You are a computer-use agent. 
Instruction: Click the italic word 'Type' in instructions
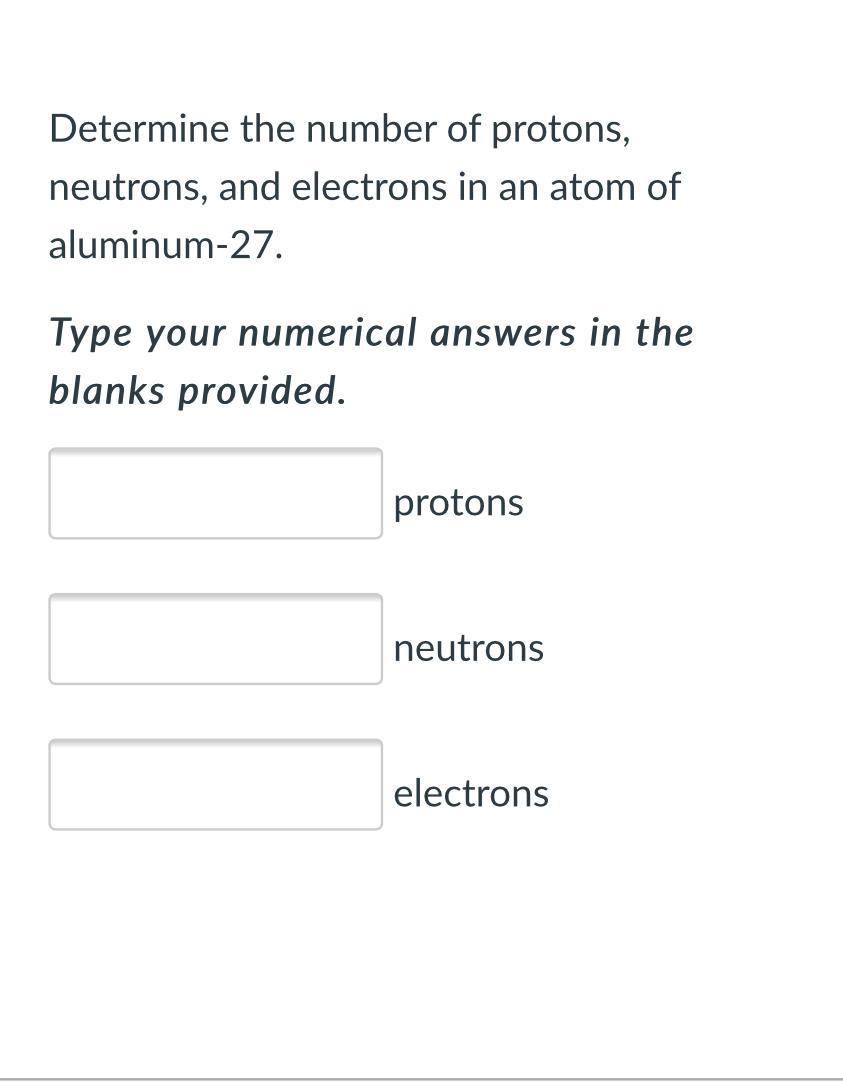90,334
